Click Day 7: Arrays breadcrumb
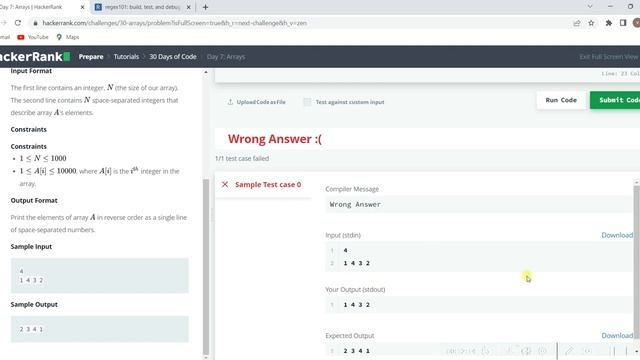This screenshot has width=640, height=360. [226, 57]
